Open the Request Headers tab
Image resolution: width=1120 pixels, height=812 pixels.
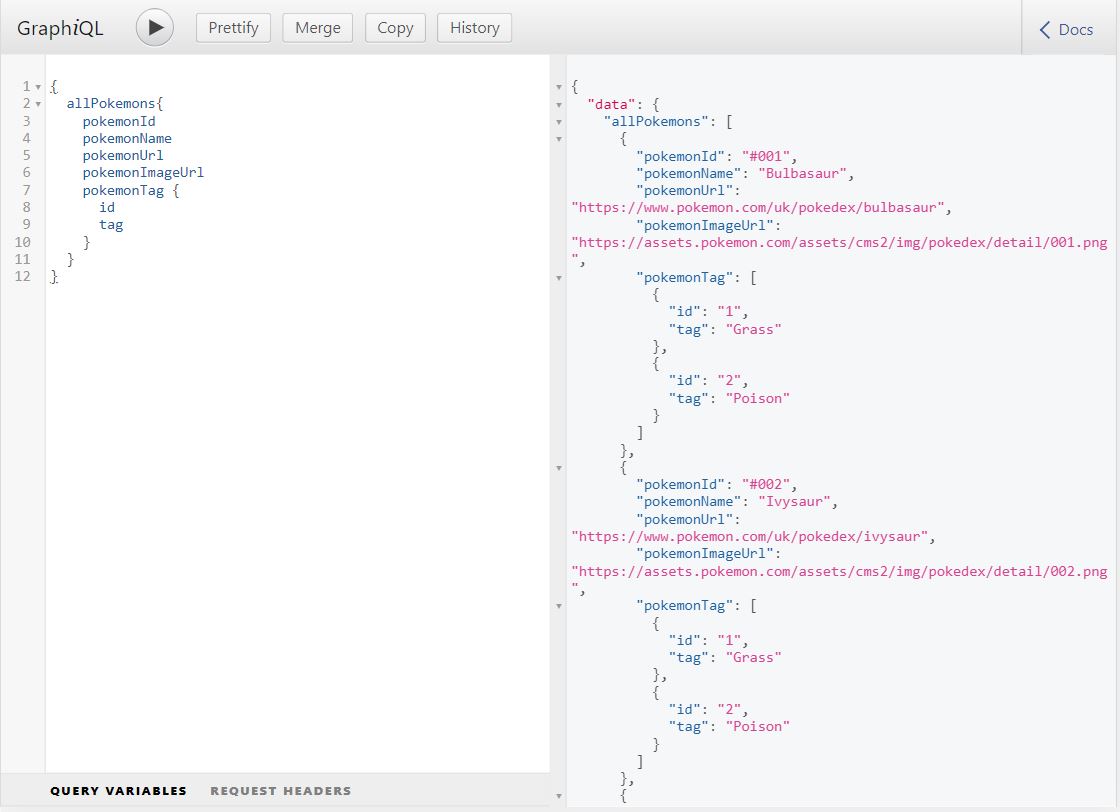281,791
